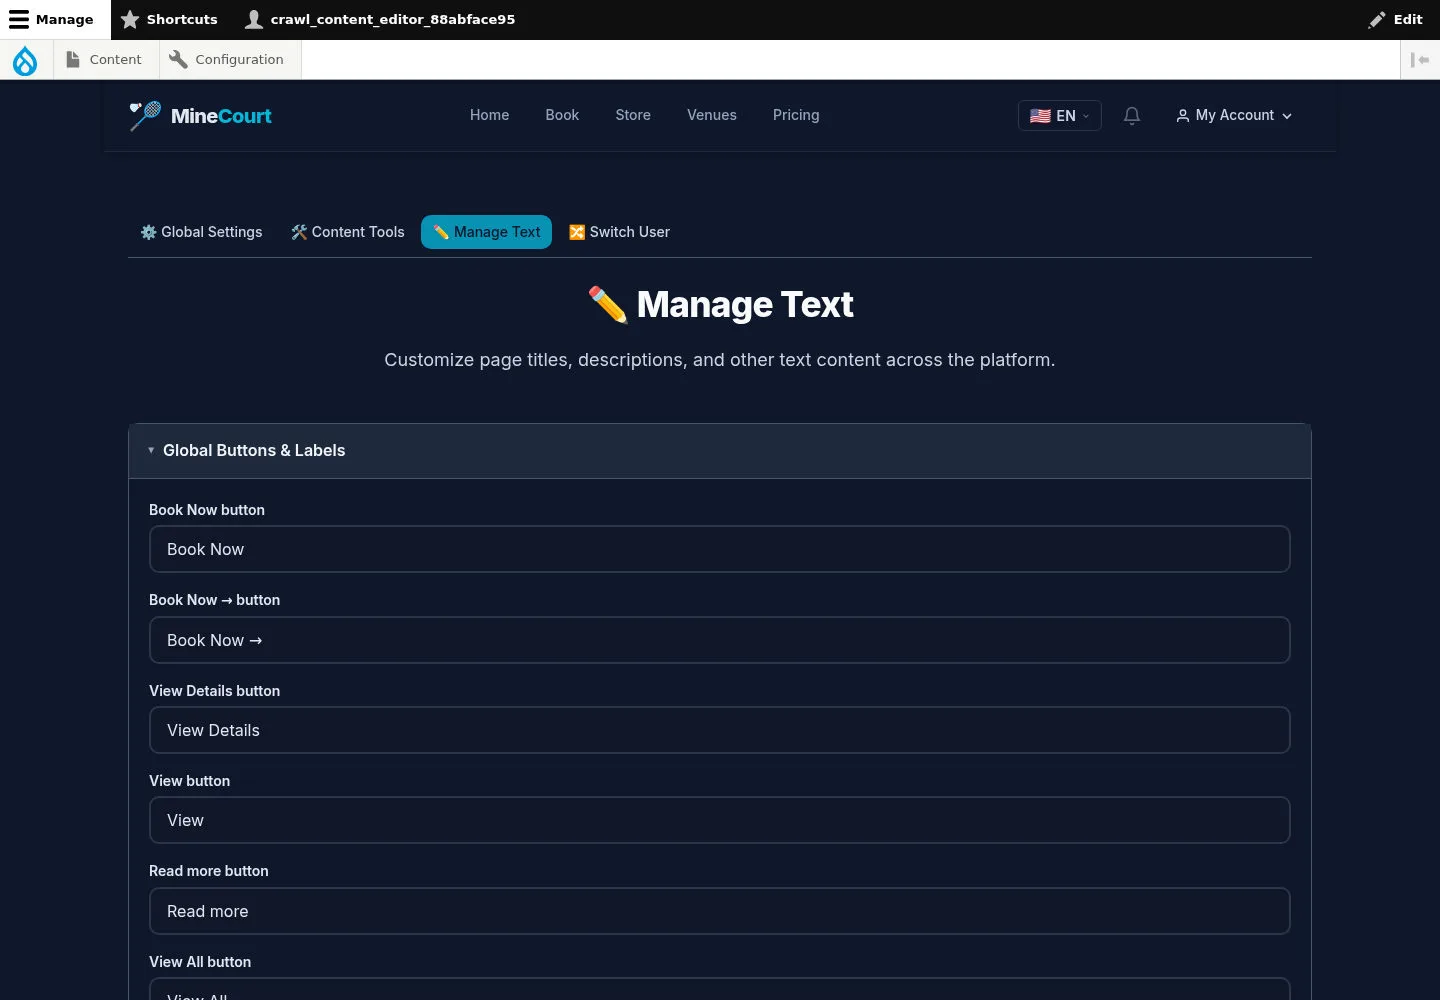Open the Store nav link

633,115
